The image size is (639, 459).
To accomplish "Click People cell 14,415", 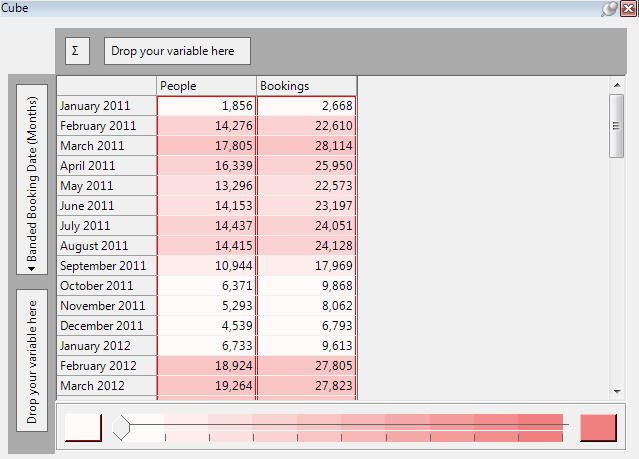I will pyautogui.click(x=206, y=246).
